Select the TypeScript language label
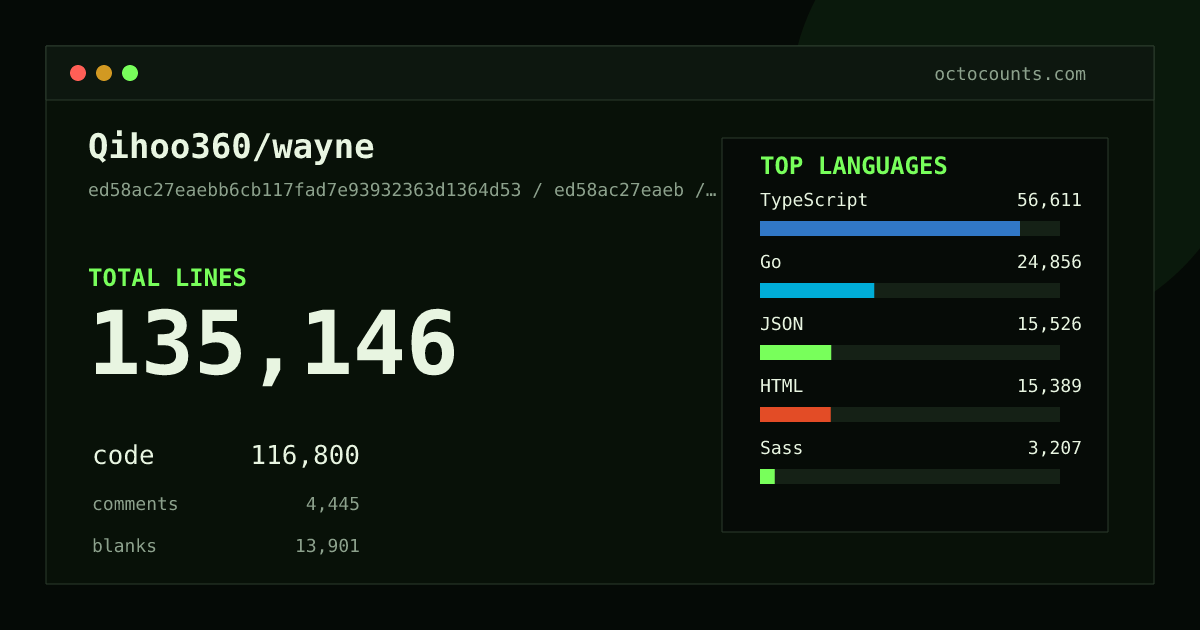1200x630 pixels. 814,200
